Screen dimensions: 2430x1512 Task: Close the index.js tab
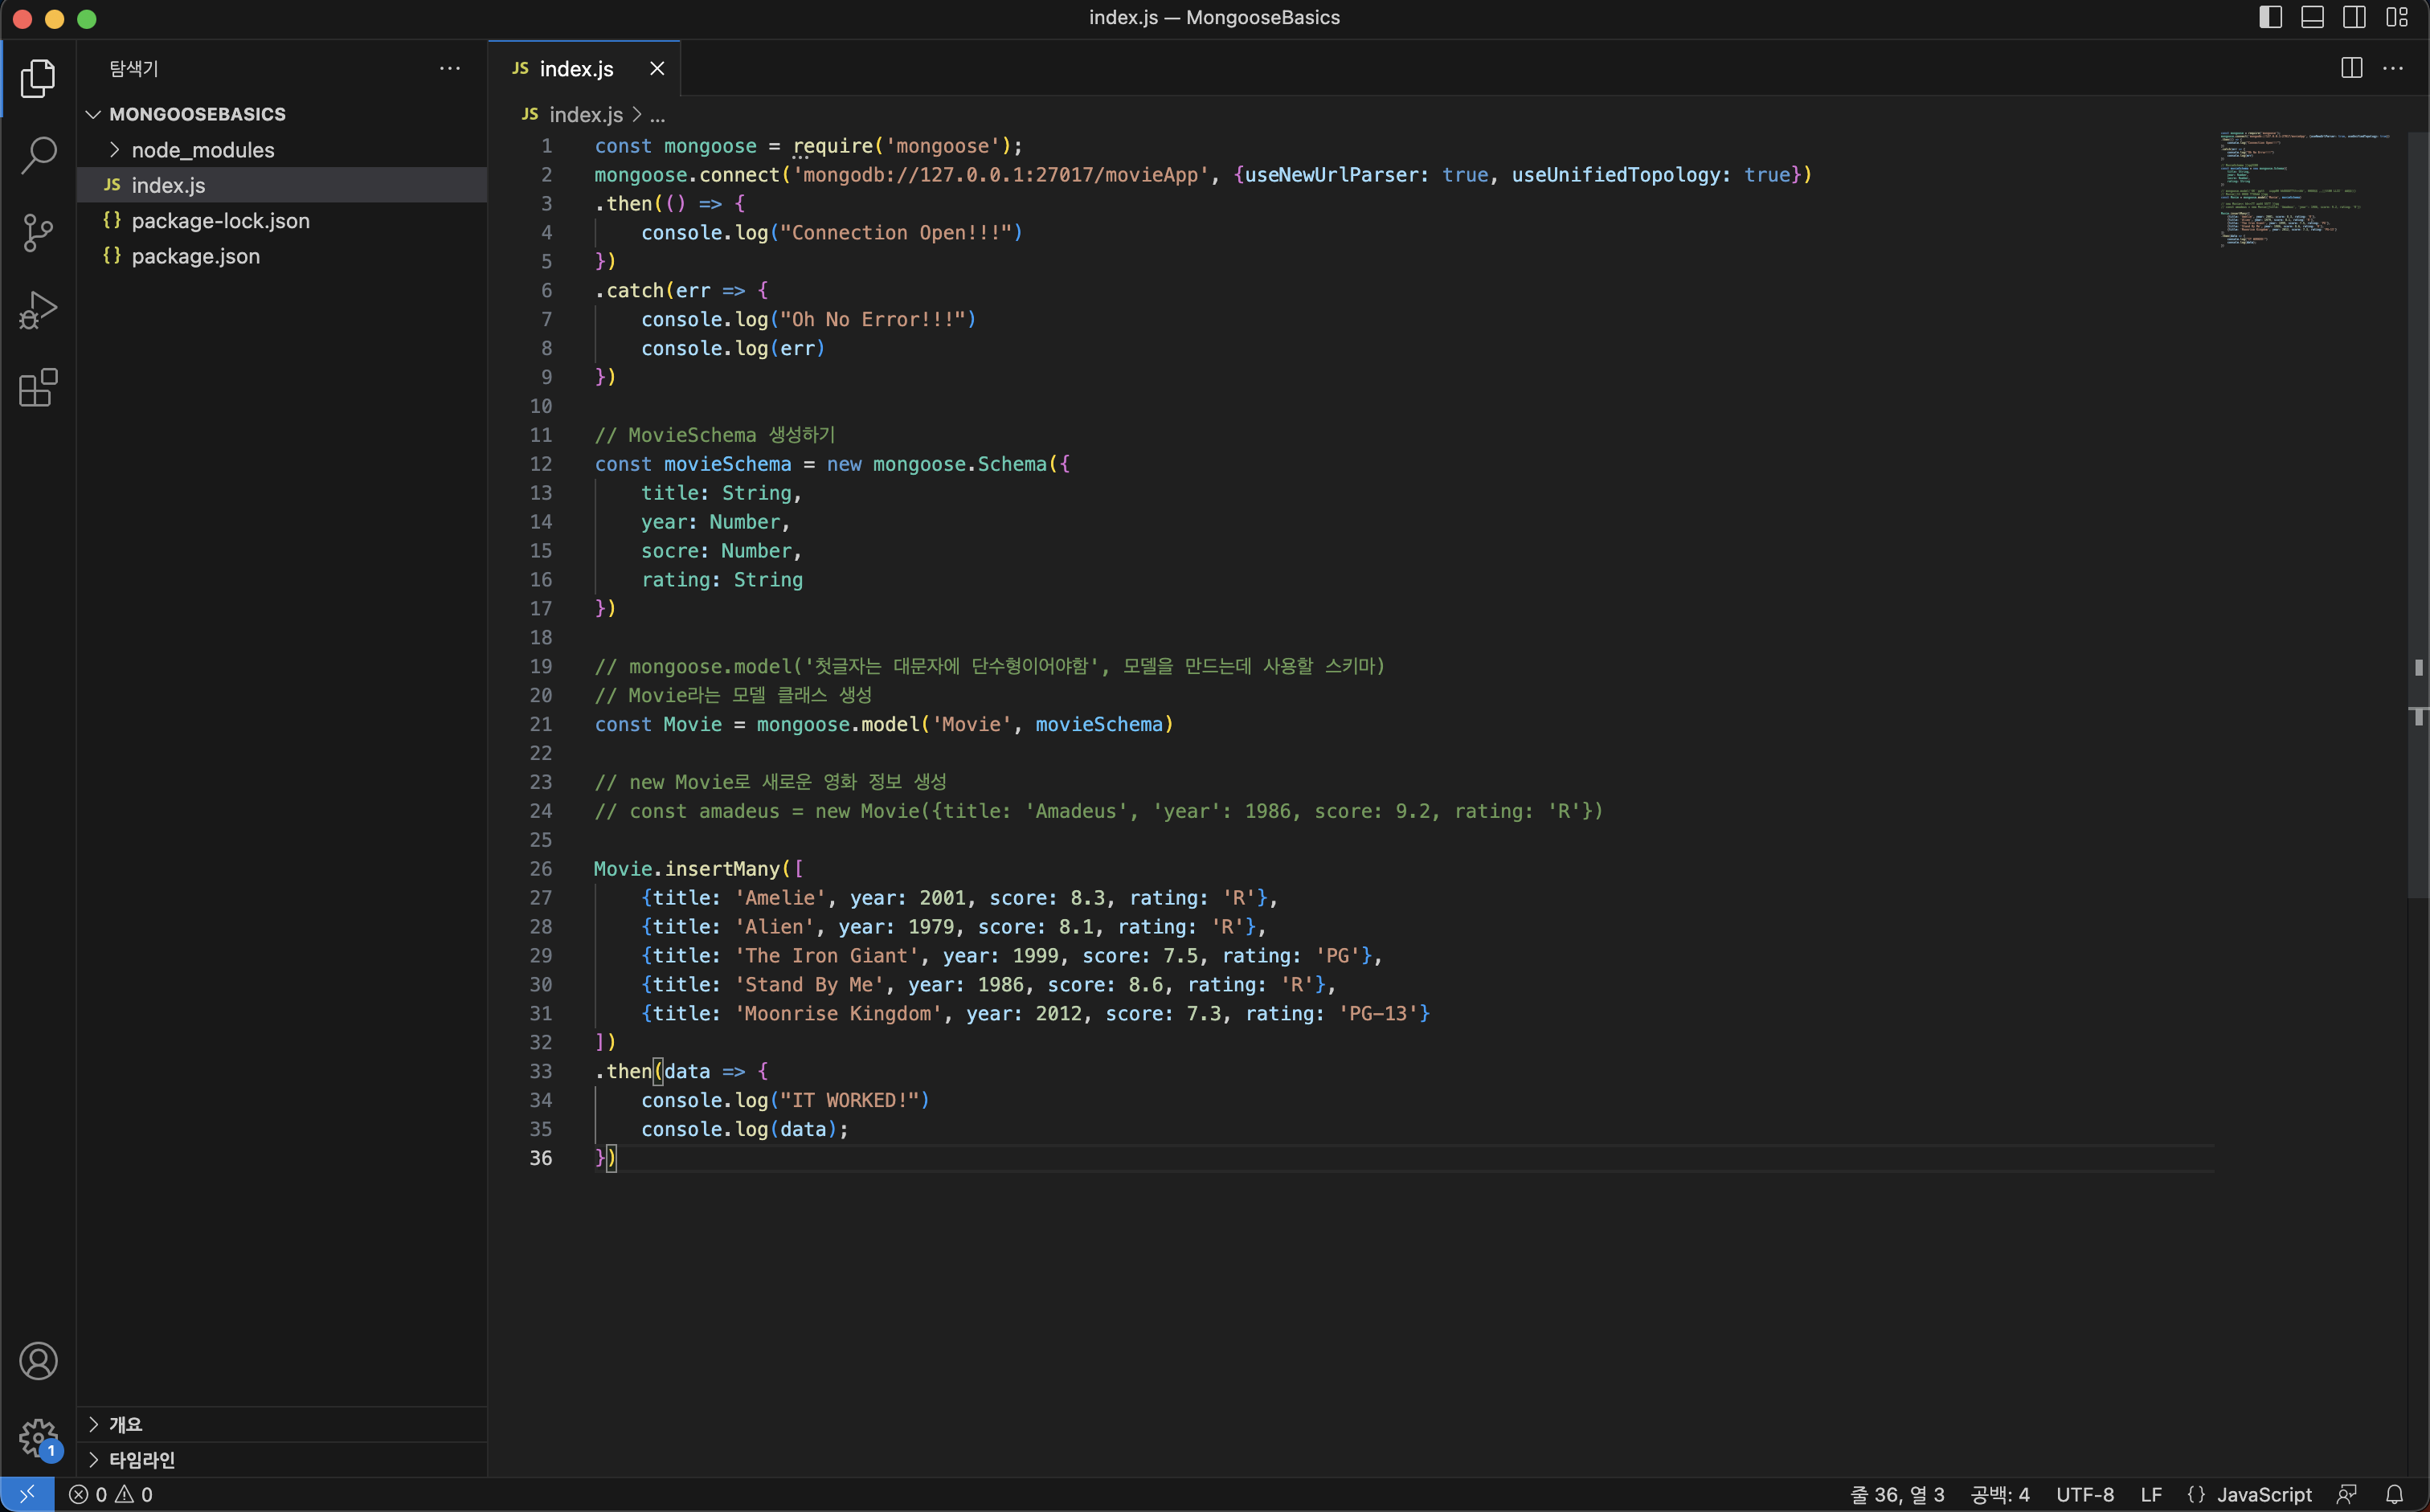(x=657, y=68)
